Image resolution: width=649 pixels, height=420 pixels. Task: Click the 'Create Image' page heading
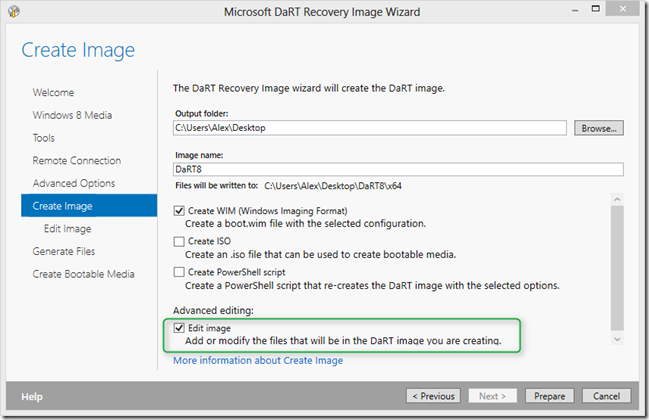pyautogui.click(x=78, y=50)
